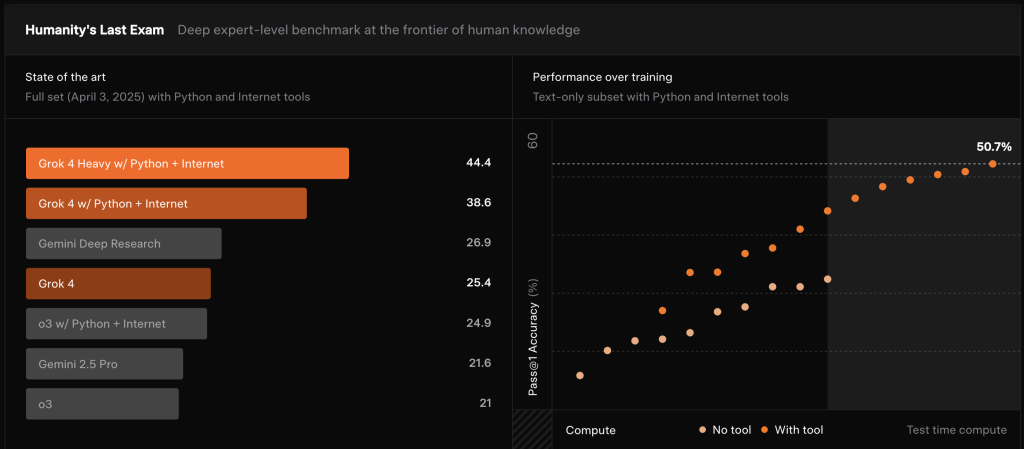Click the data point labeled 50.7%
This screenshot has width=1024, height=449.
click(x=992, y=164)
